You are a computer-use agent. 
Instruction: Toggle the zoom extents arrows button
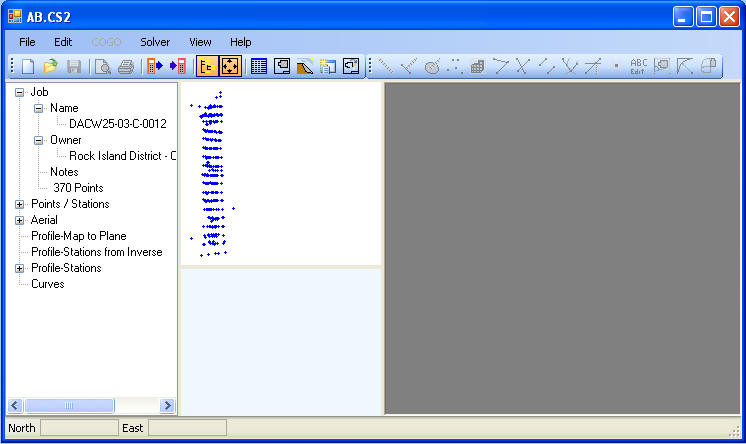pyautogui.click(x=230, y=66)
